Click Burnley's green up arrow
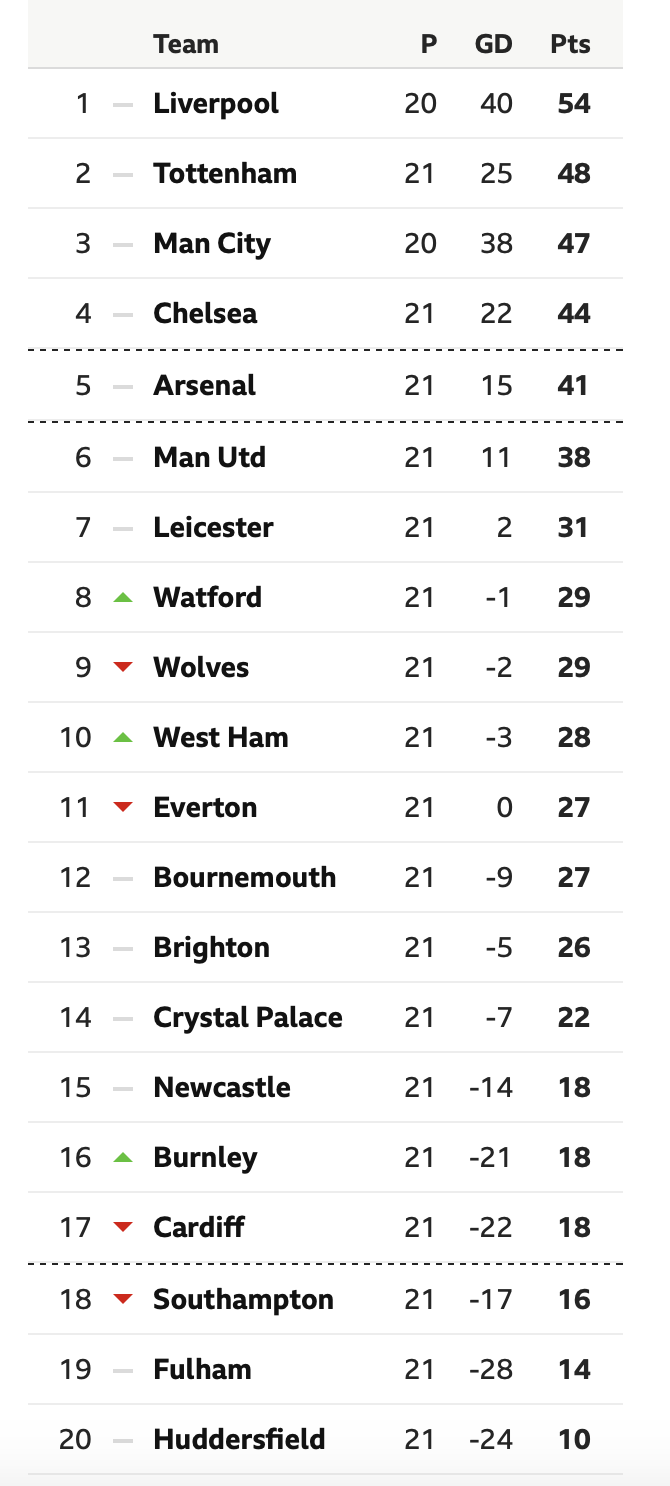Viewport: 670px width, 1486px height. (x=123, y=1158)
